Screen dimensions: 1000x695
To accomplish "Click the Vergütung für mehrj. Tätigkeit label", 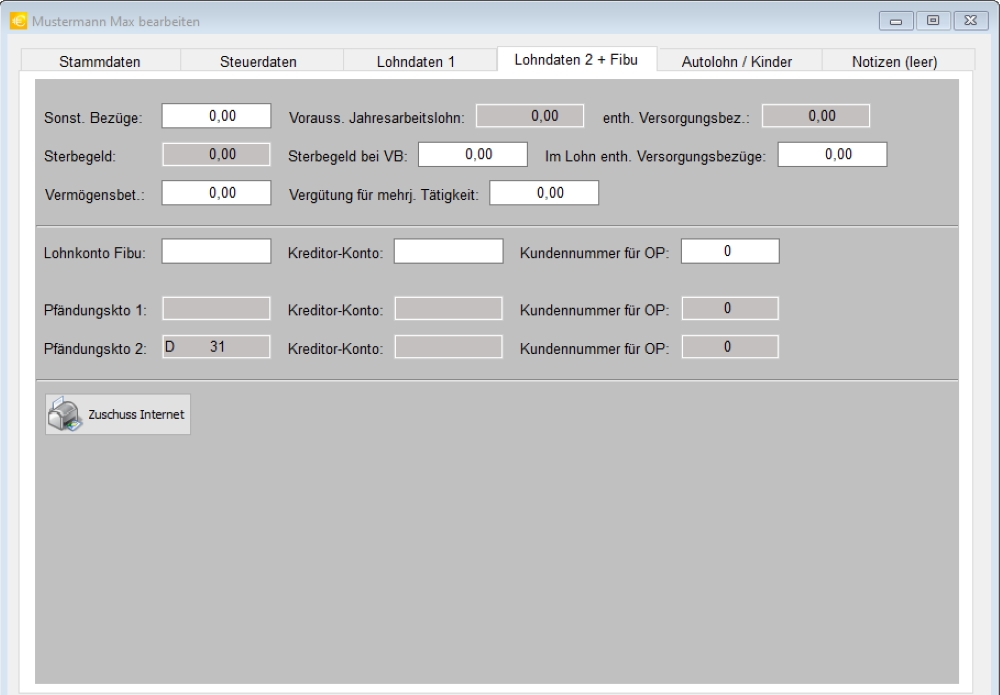I will [x=383, y=195].
